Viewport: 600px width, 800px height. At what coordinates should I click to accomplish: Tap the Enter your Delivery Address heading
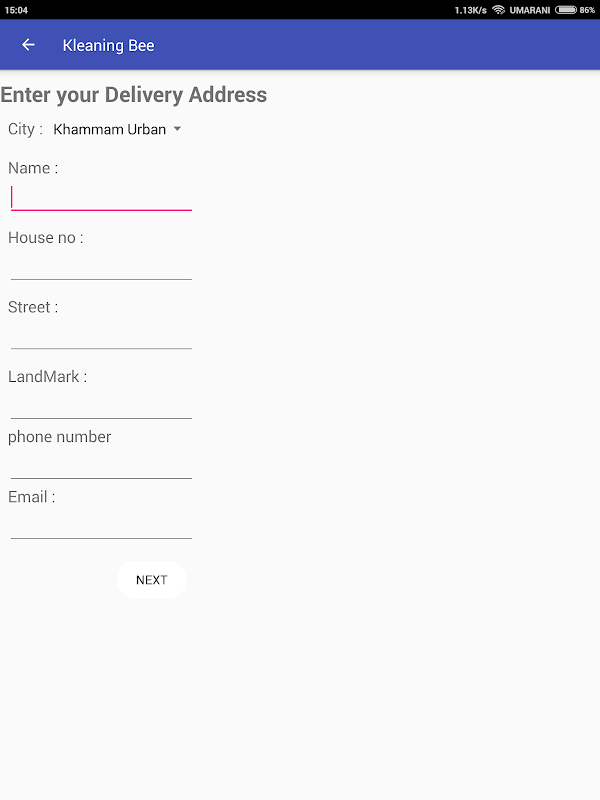pos(134,95)
